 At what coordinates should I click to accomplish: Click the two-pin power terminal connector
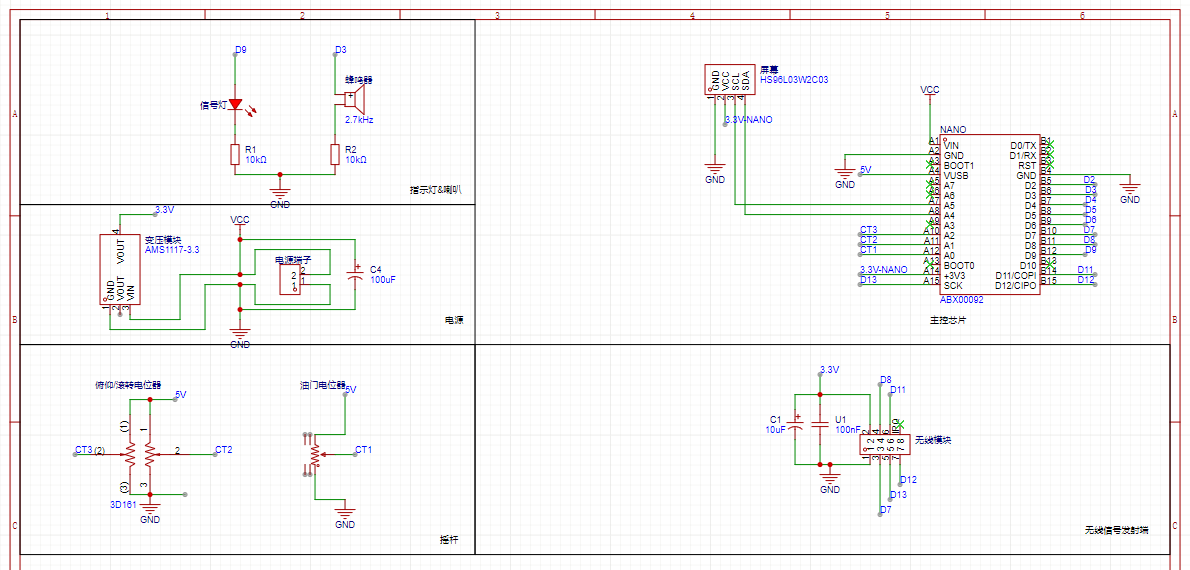[x=292, y=279]
